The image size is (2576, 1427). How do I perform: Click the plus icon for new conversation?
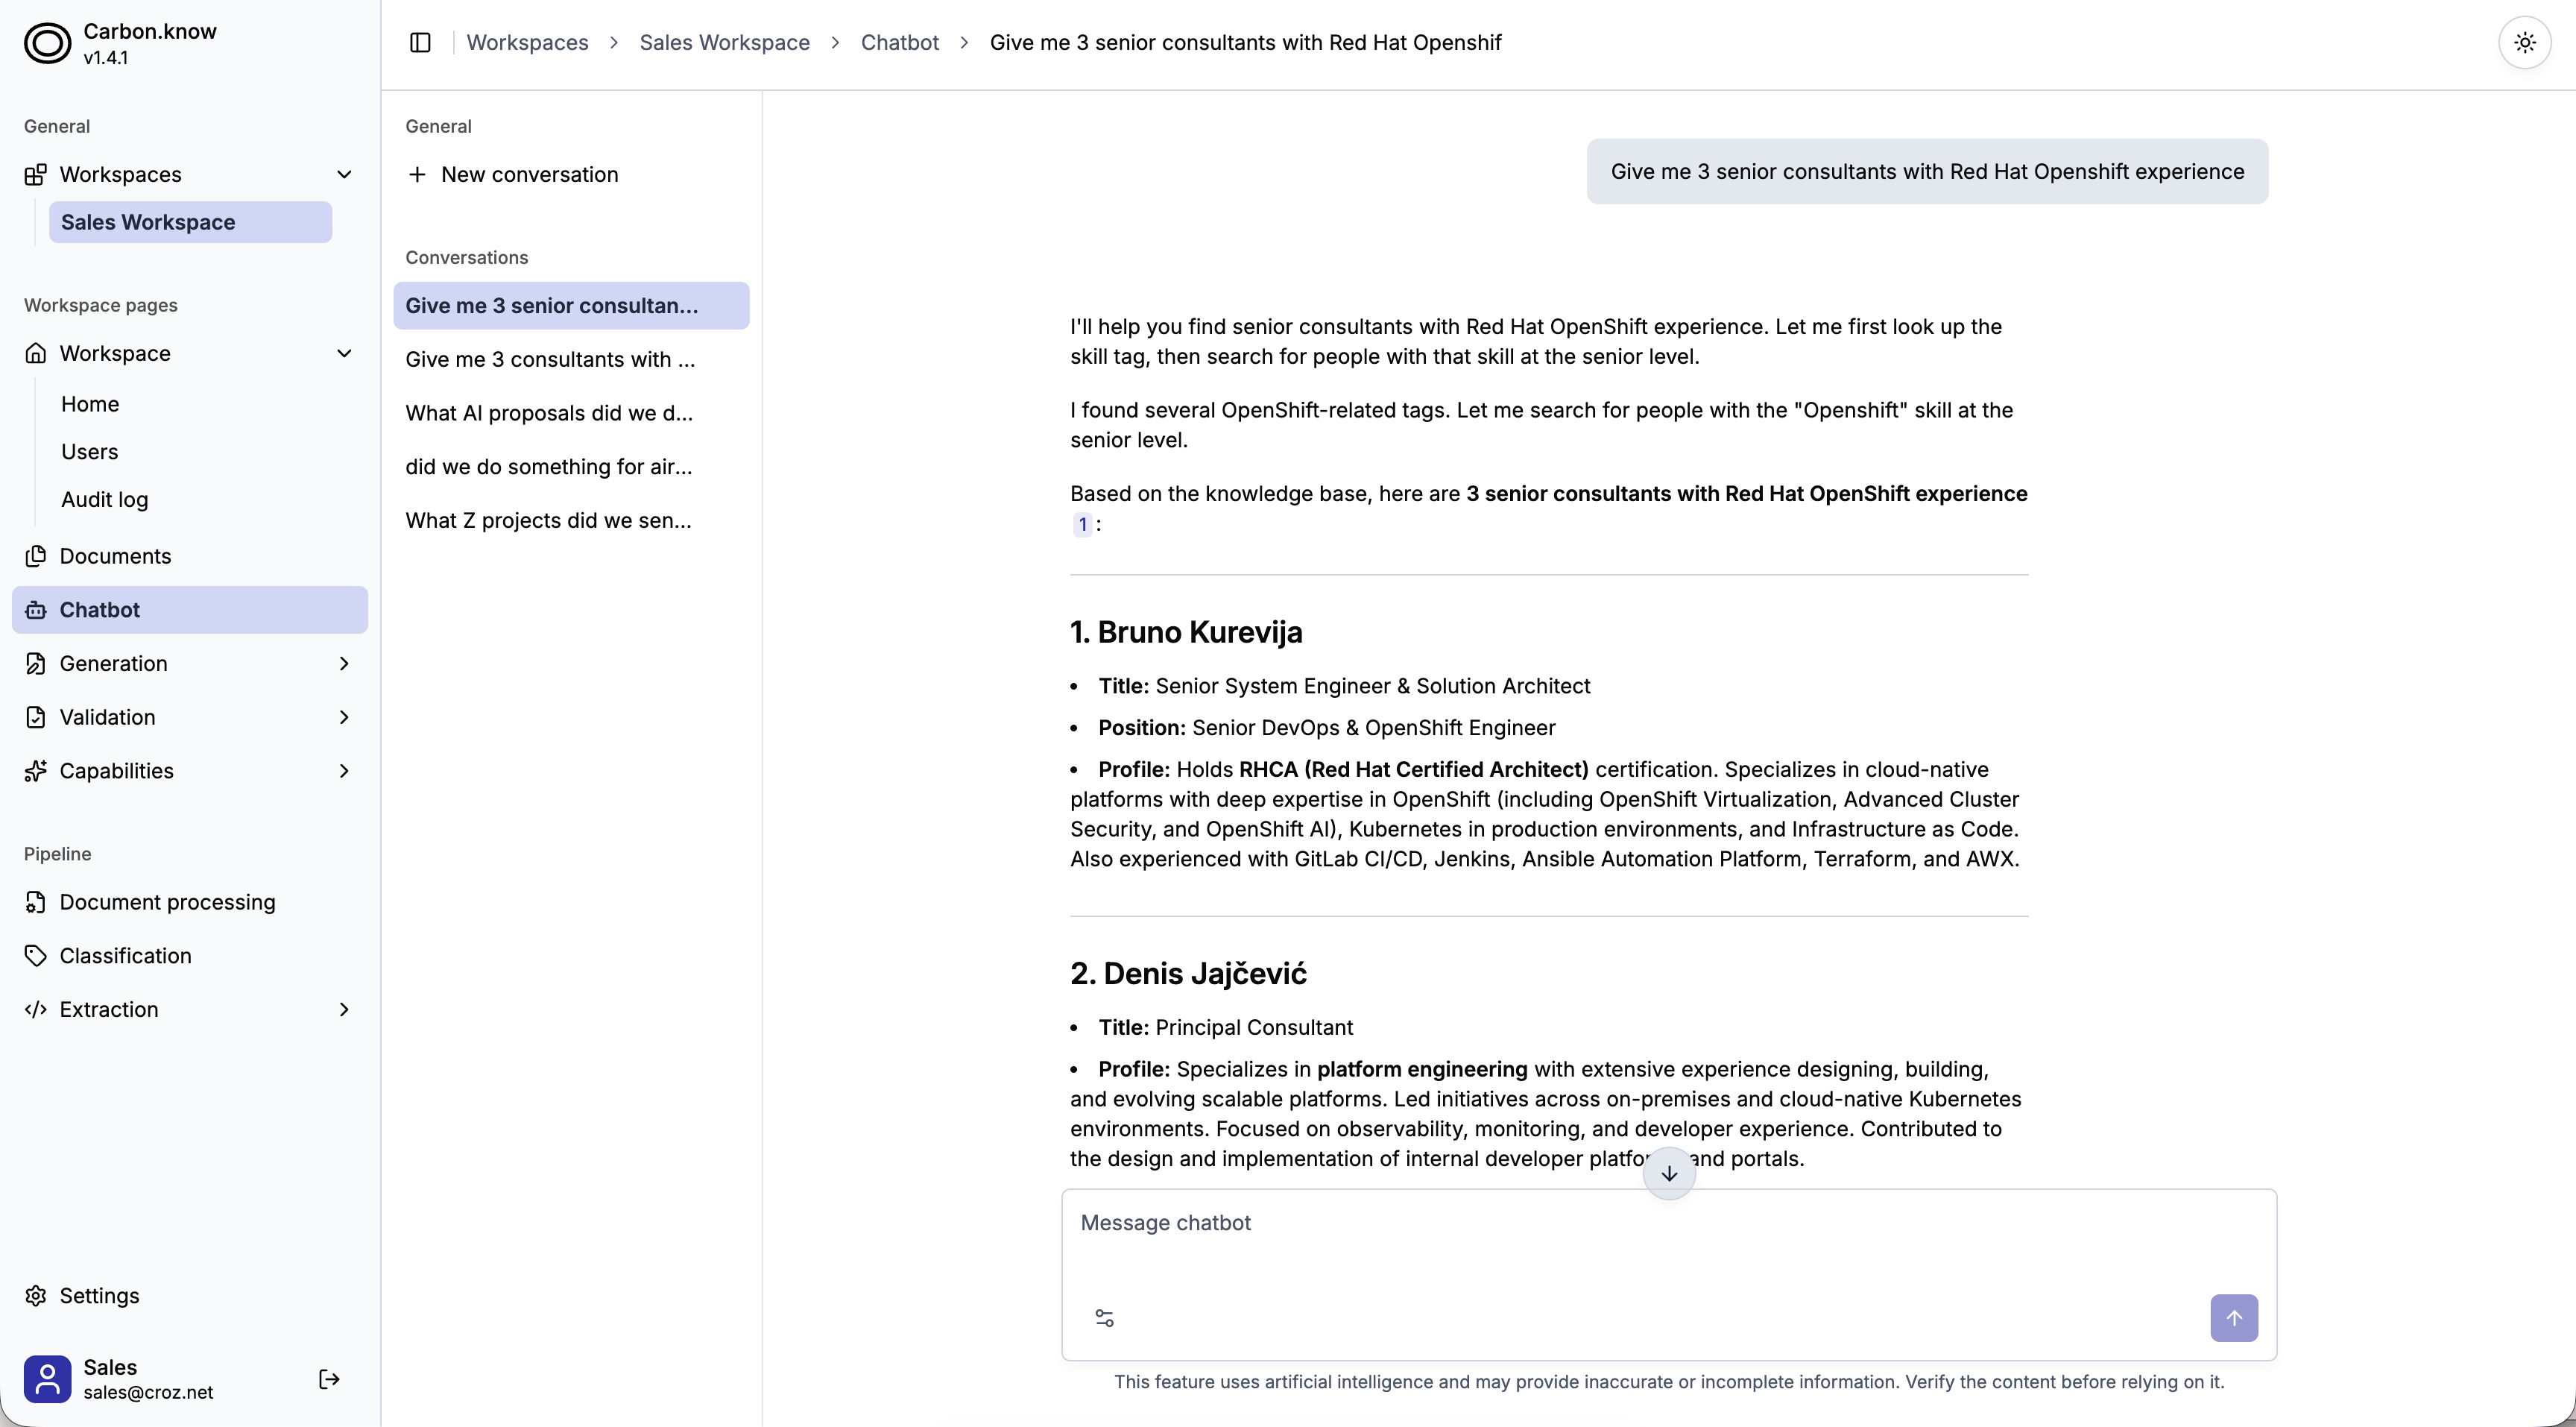[417, 174]
